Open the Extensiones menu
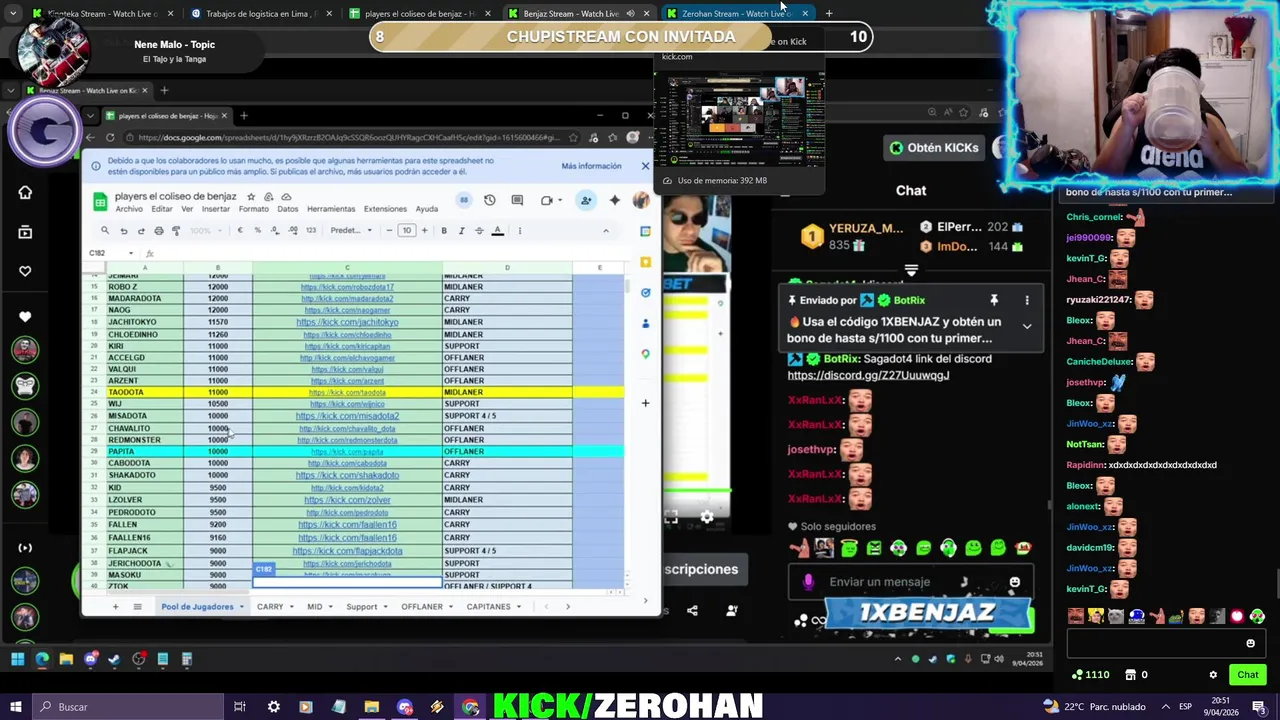This screenshot has height=720, width=1280. click(385, 209)
